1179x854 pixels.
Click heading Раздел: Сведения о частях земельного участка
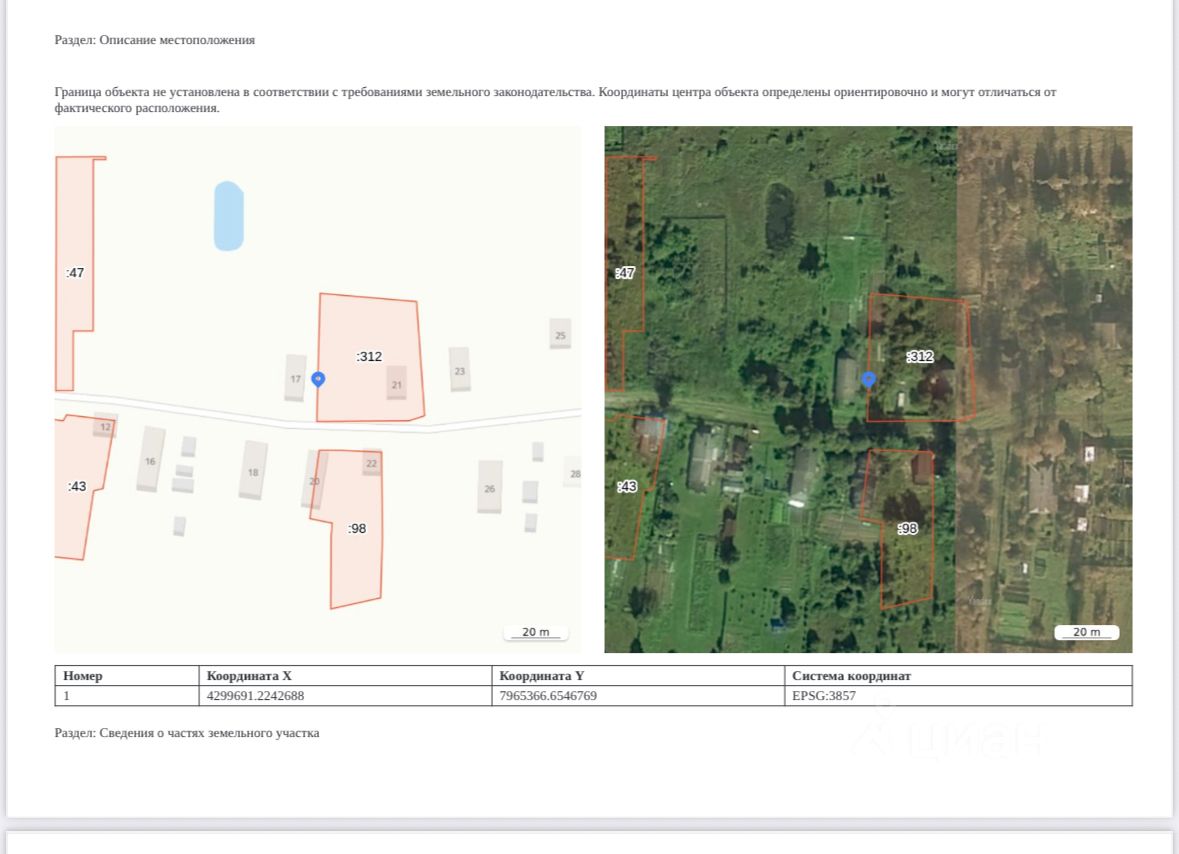pyautogui.click(x=186, y=733)
